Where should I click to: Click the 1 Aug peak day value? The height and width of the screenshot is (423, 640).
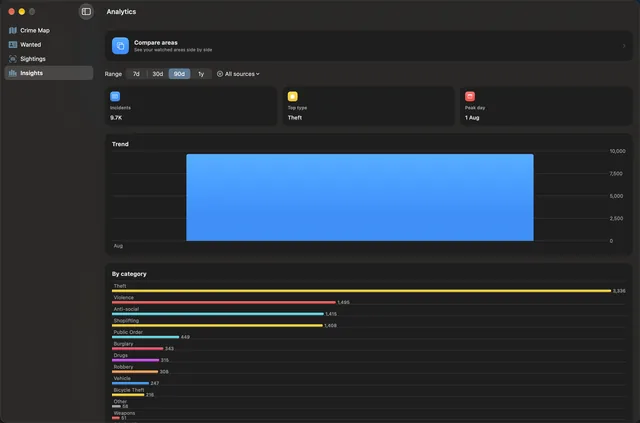[x=472, y=118]
